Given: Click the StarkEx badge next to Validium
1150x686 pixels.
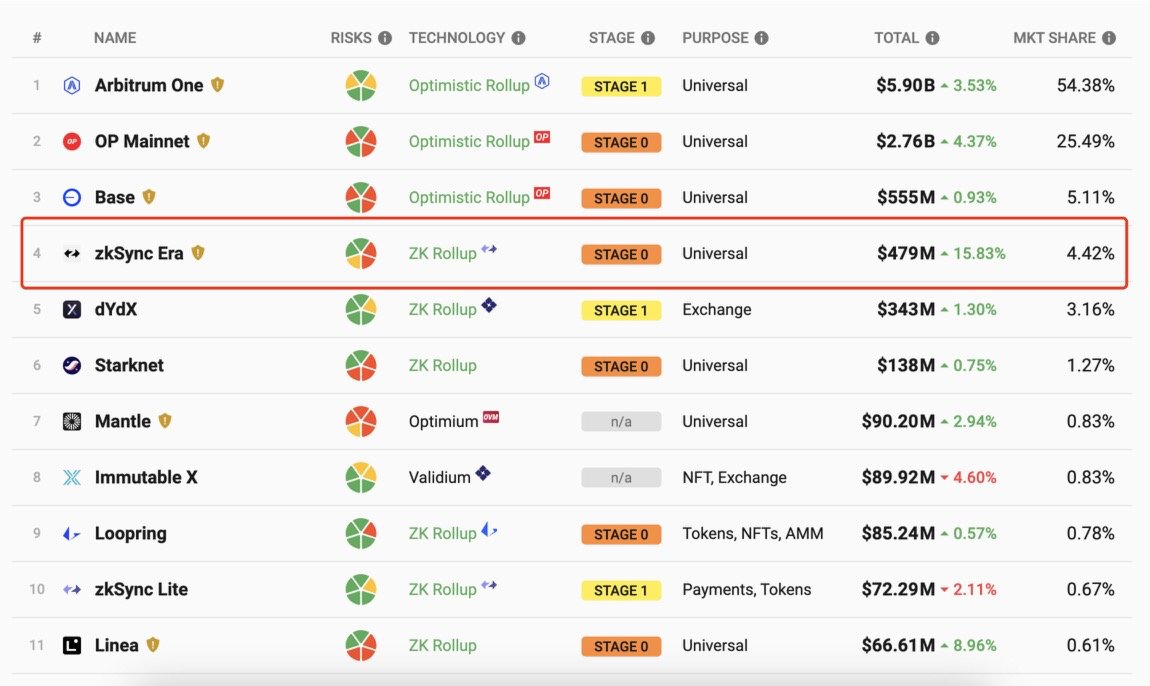Looking at the screenshot, I should click(x=483, y=473).
